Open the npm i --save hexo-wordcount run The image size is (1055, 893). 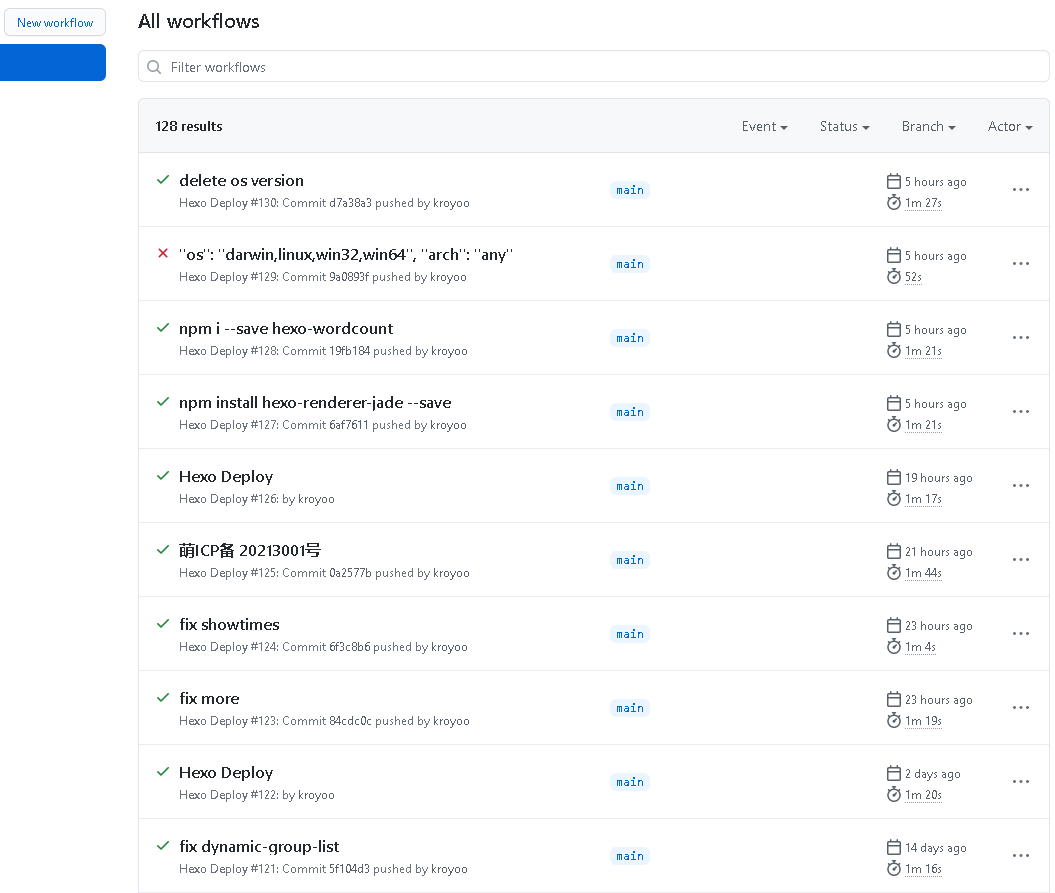coord(286,329)
